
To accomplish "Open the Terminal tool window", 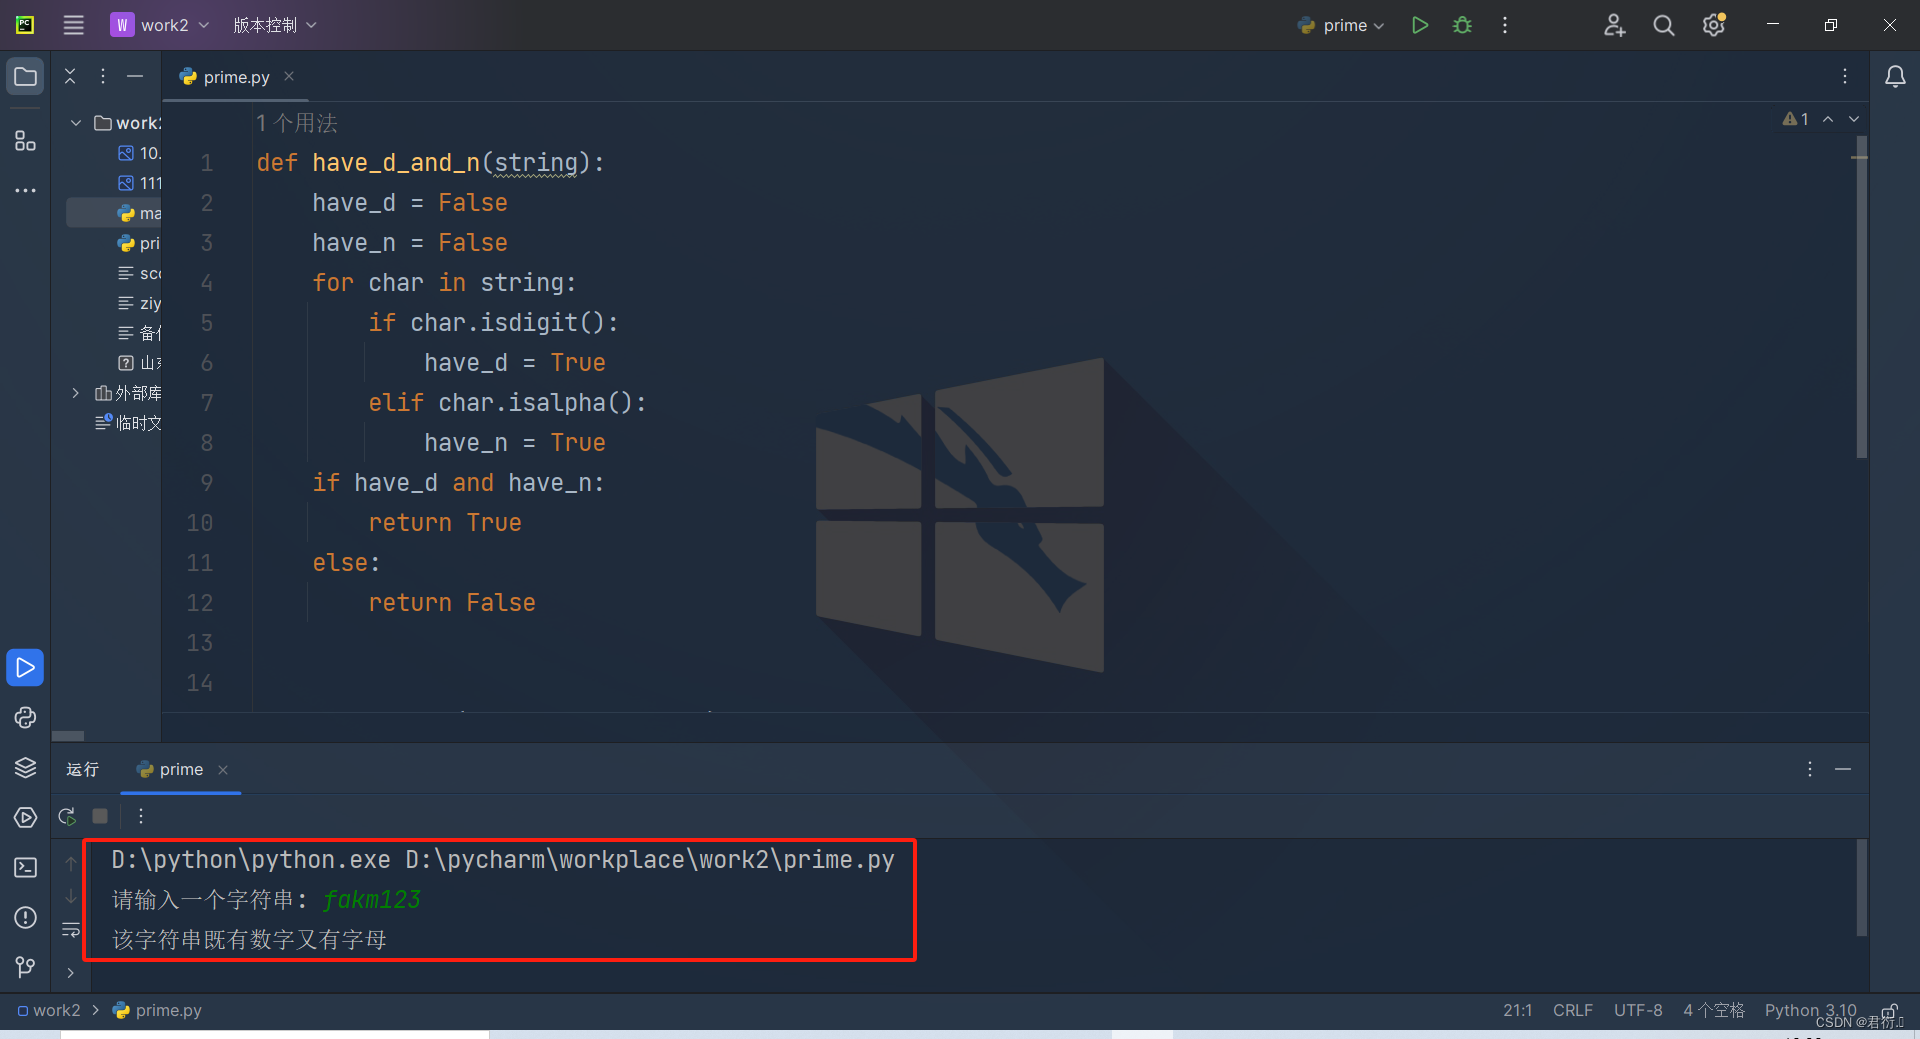I will 25,868.
